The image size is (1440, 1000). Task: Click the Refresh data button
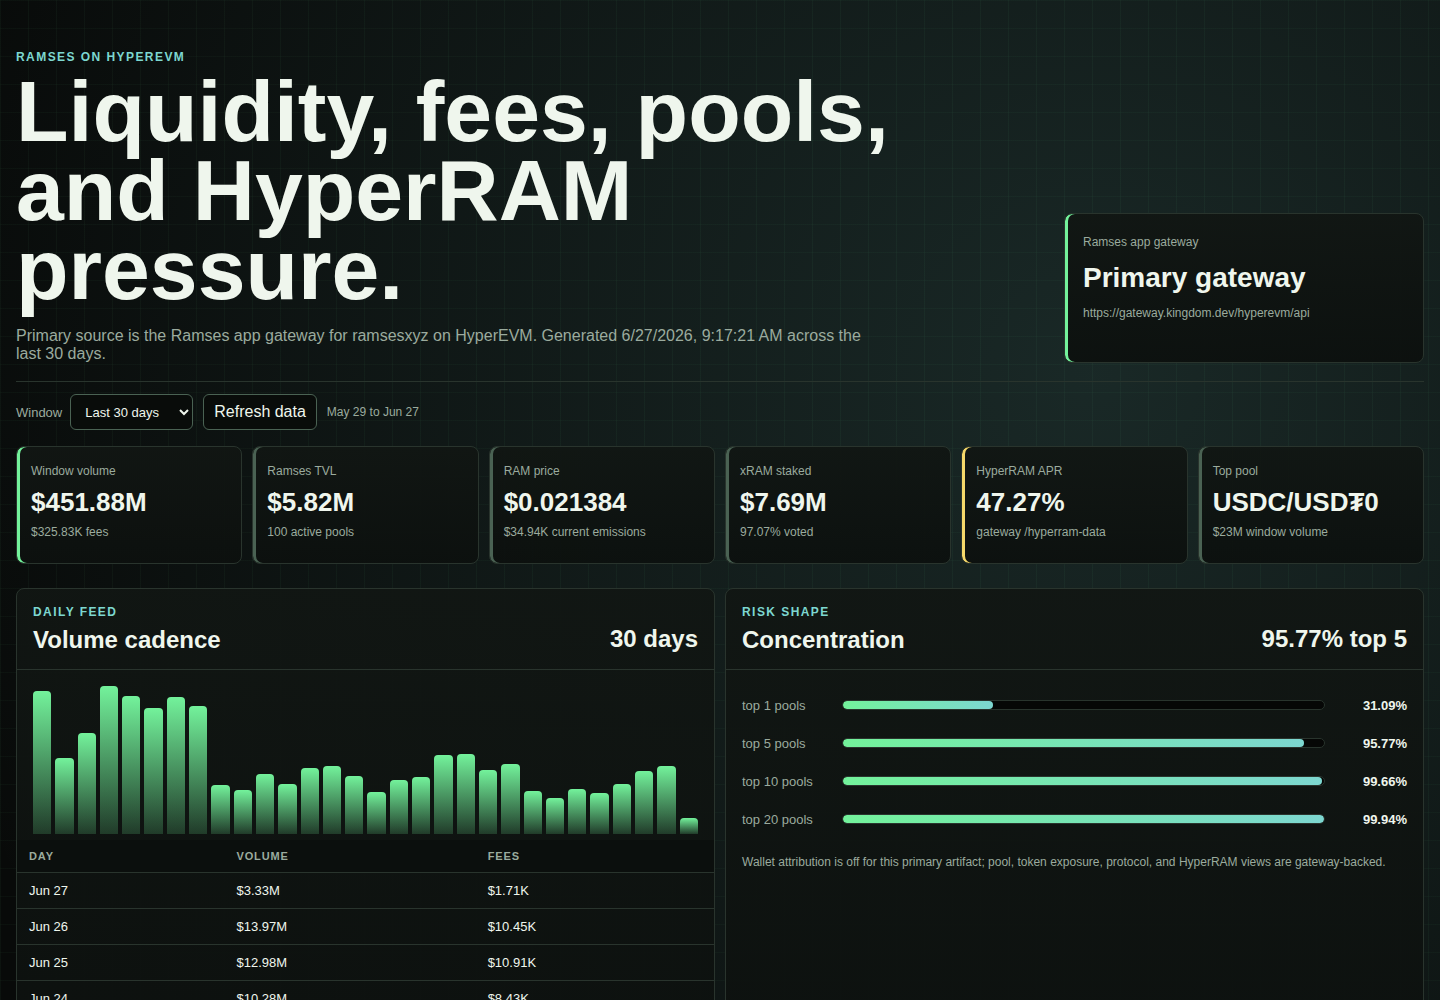[x=260, y=412]
